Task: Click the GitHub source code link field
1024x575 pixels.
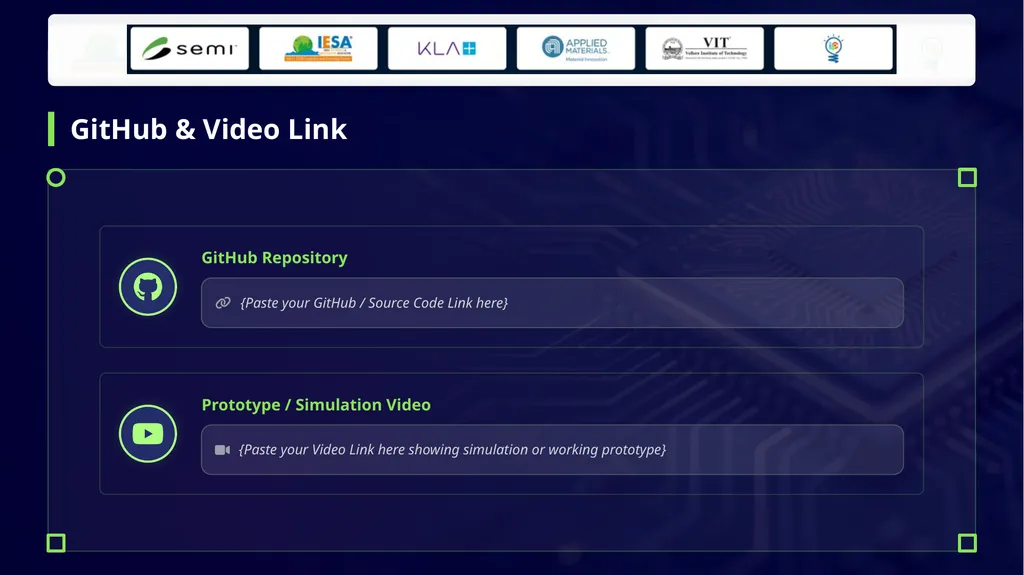Action: 552,303
